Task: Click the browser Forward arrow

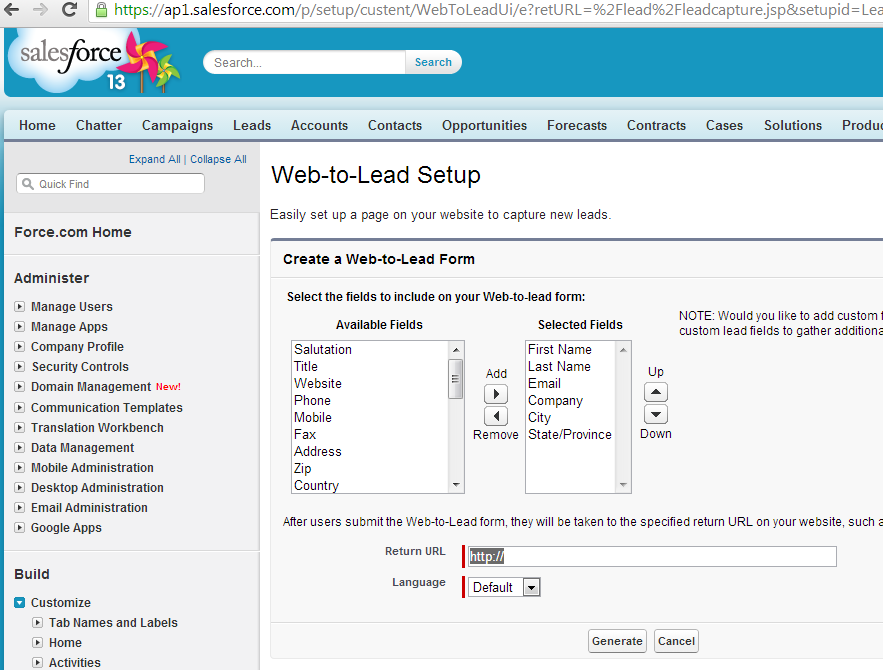Action: click(x=40, y=10)
